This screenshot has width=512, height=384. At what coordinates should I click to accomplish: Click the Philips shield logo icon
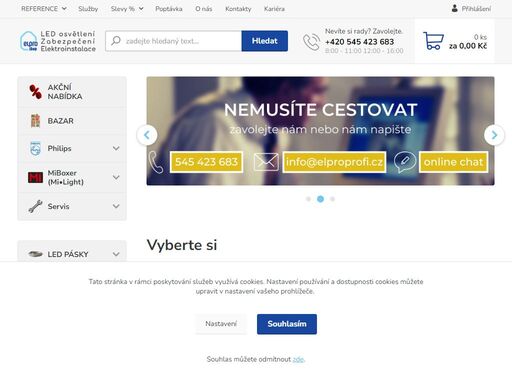click(x=35, y=148)
